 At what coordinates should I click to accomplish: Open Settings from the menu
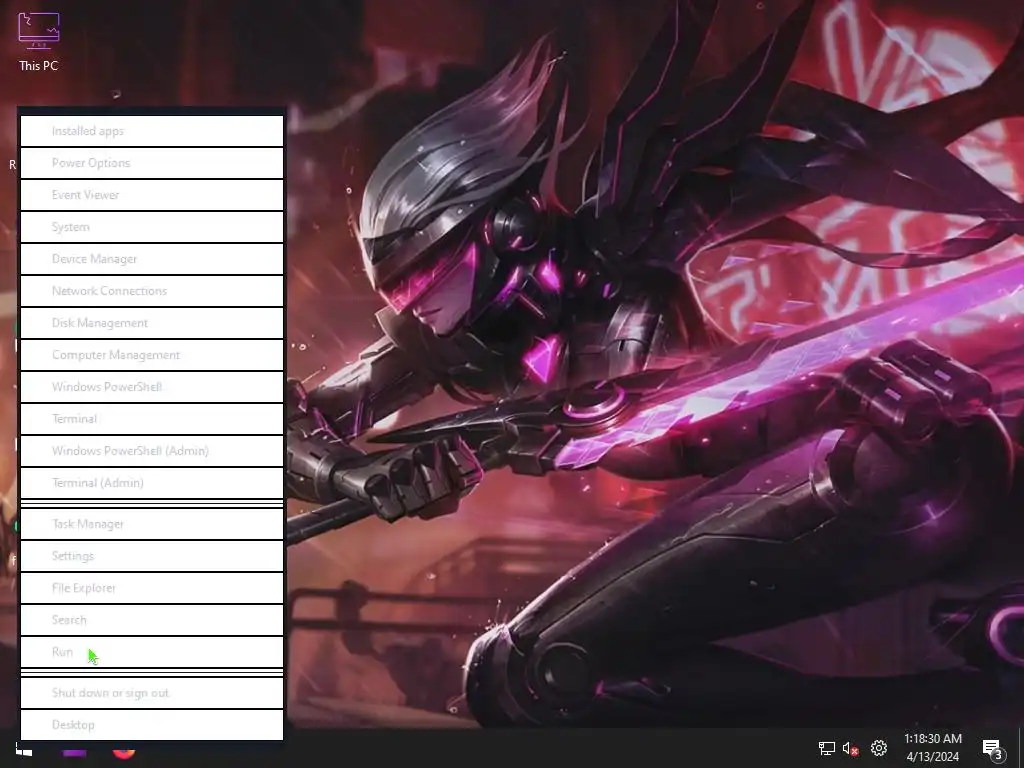click(152, 556)
